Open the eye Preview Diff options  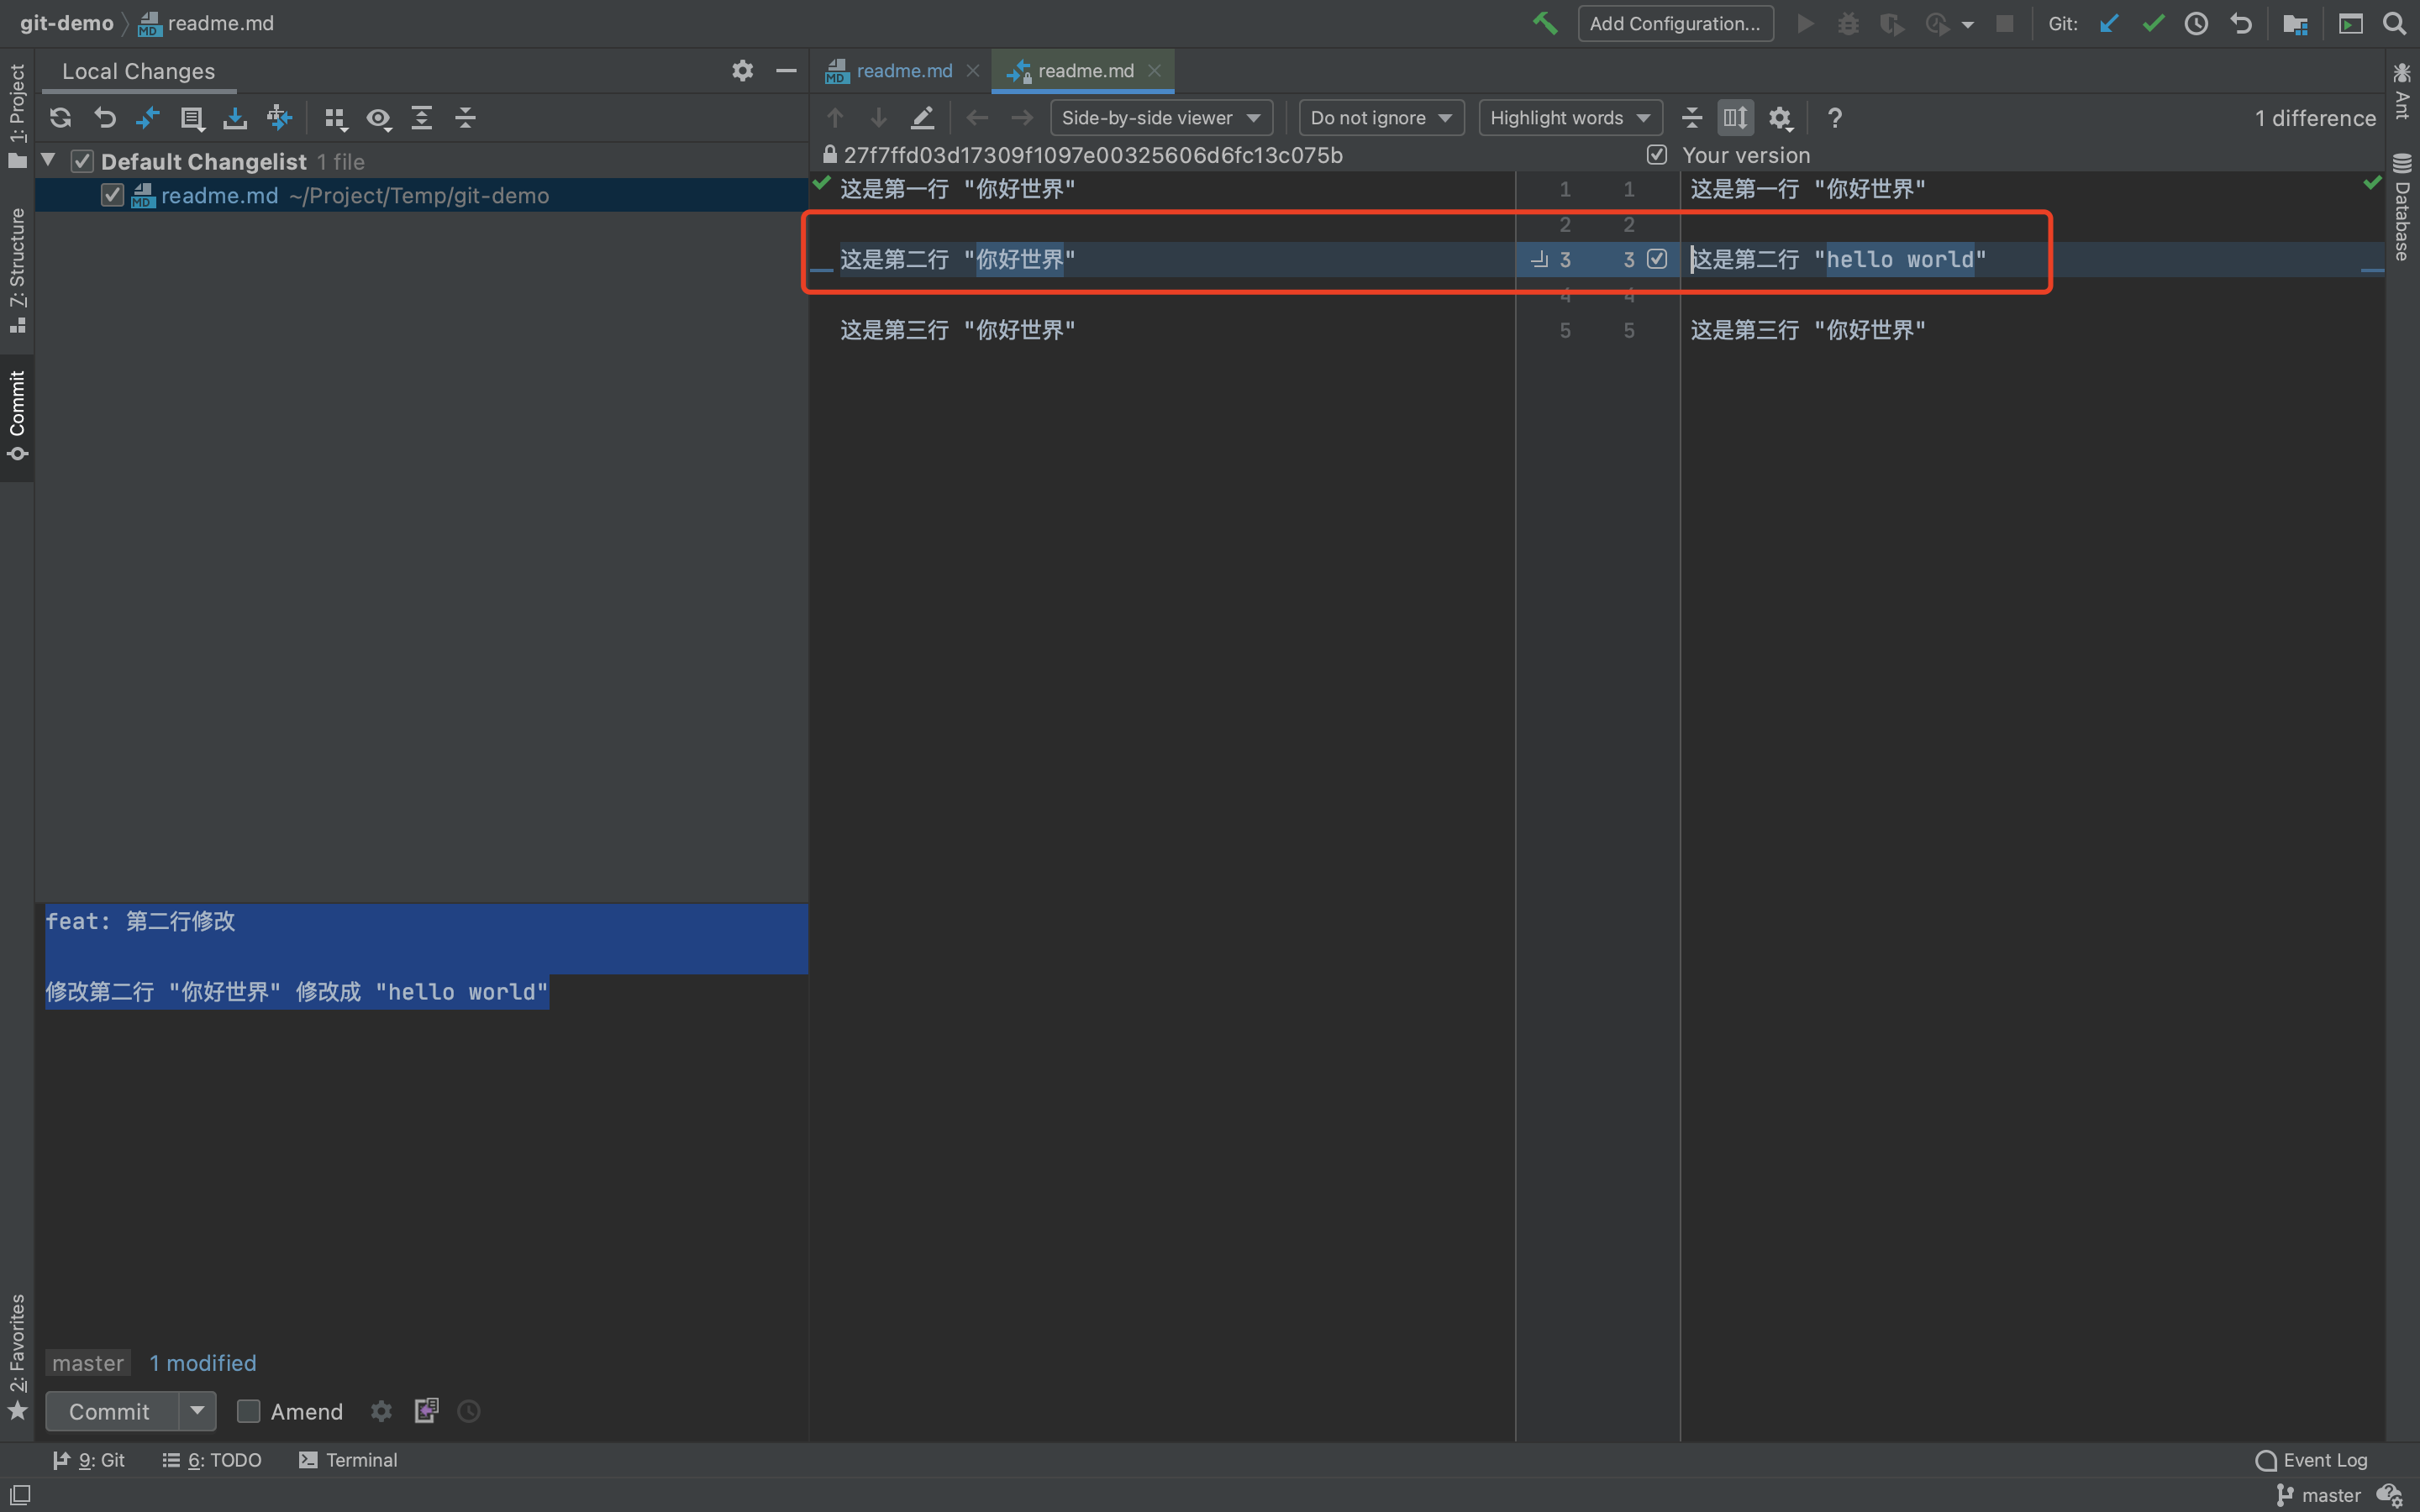pyautogui.click(x=378, y=118)
